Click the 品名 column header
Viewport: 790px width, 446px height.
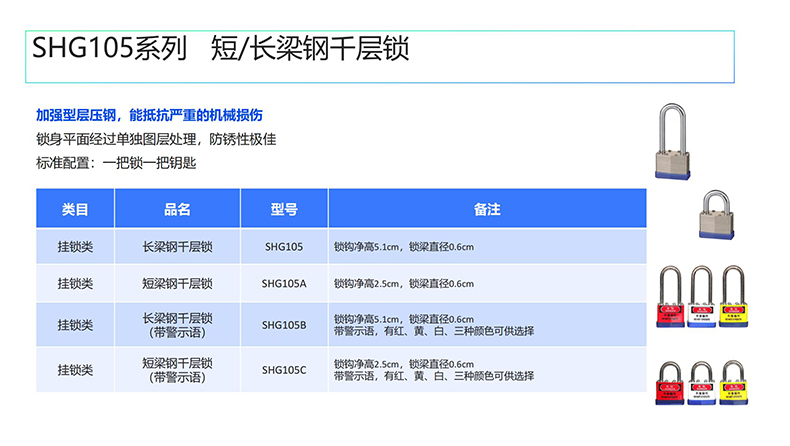pos(177,209)
